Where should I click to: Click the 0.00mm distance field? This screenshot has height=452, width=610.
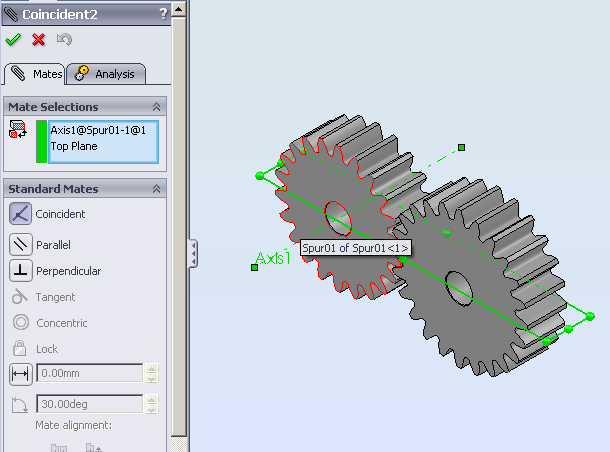tap(90, 374)
